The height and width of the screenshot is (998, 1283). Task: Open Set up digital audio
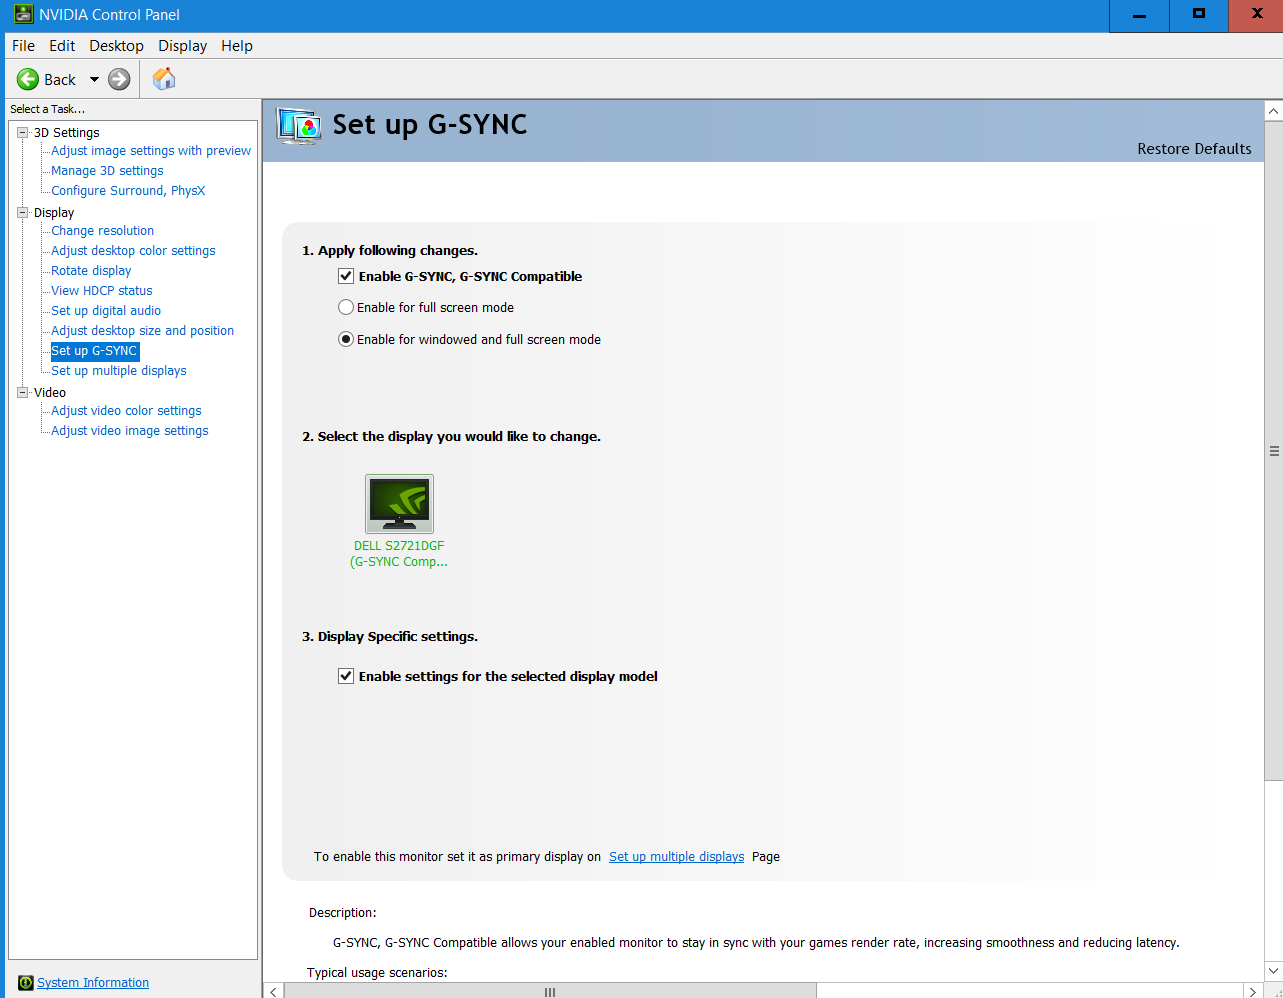(106, 311)
